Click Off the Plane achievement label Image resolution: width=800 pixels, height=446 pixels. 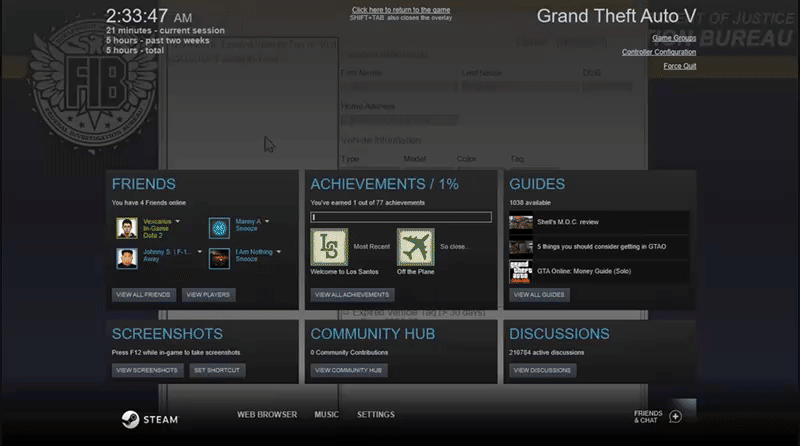pyautogui.click(x=416, y=272)
